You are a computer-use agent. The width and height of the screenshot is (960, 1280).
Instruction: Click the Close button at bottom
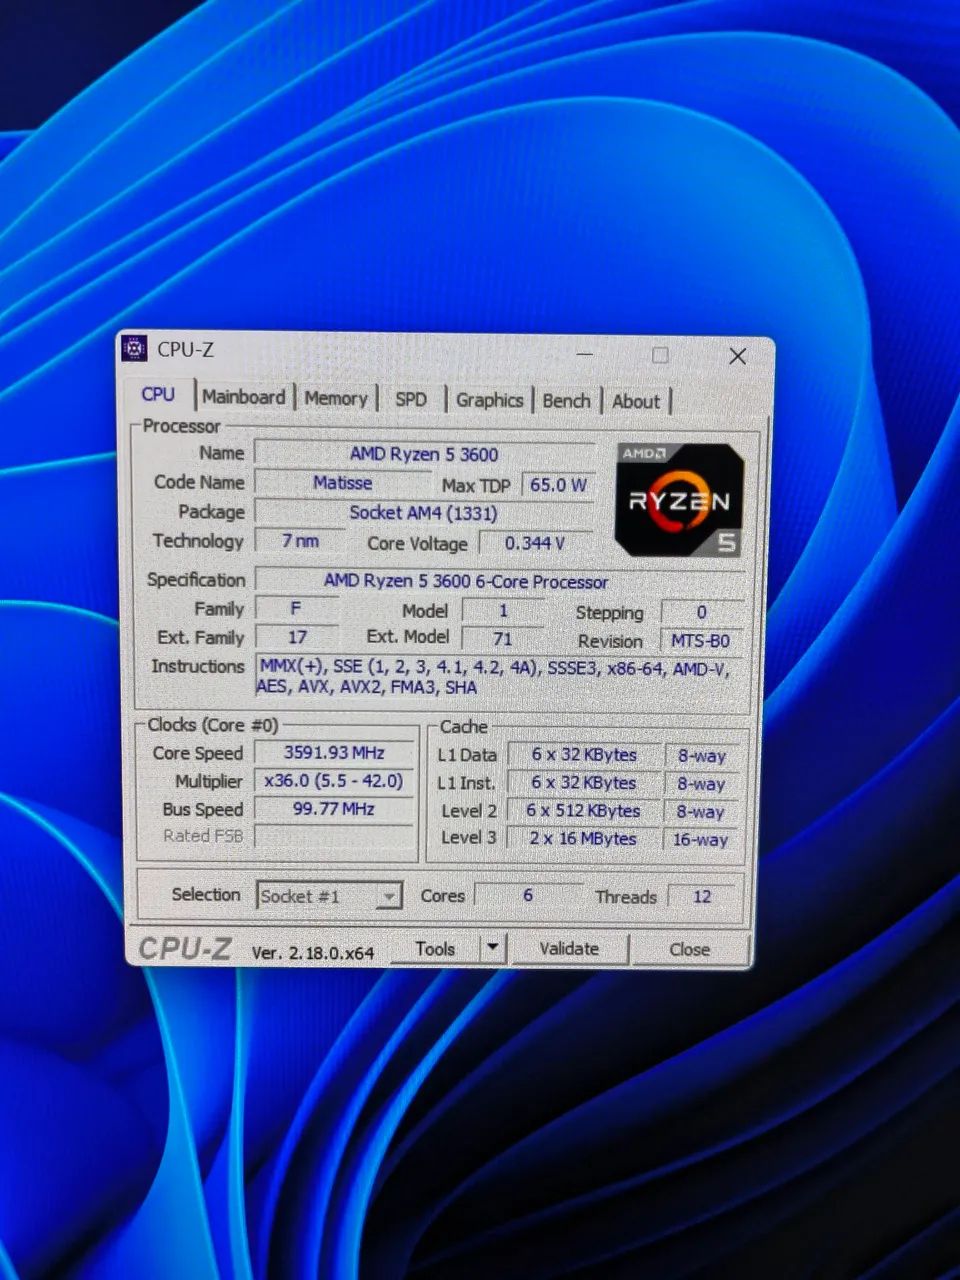click(690, 949)
